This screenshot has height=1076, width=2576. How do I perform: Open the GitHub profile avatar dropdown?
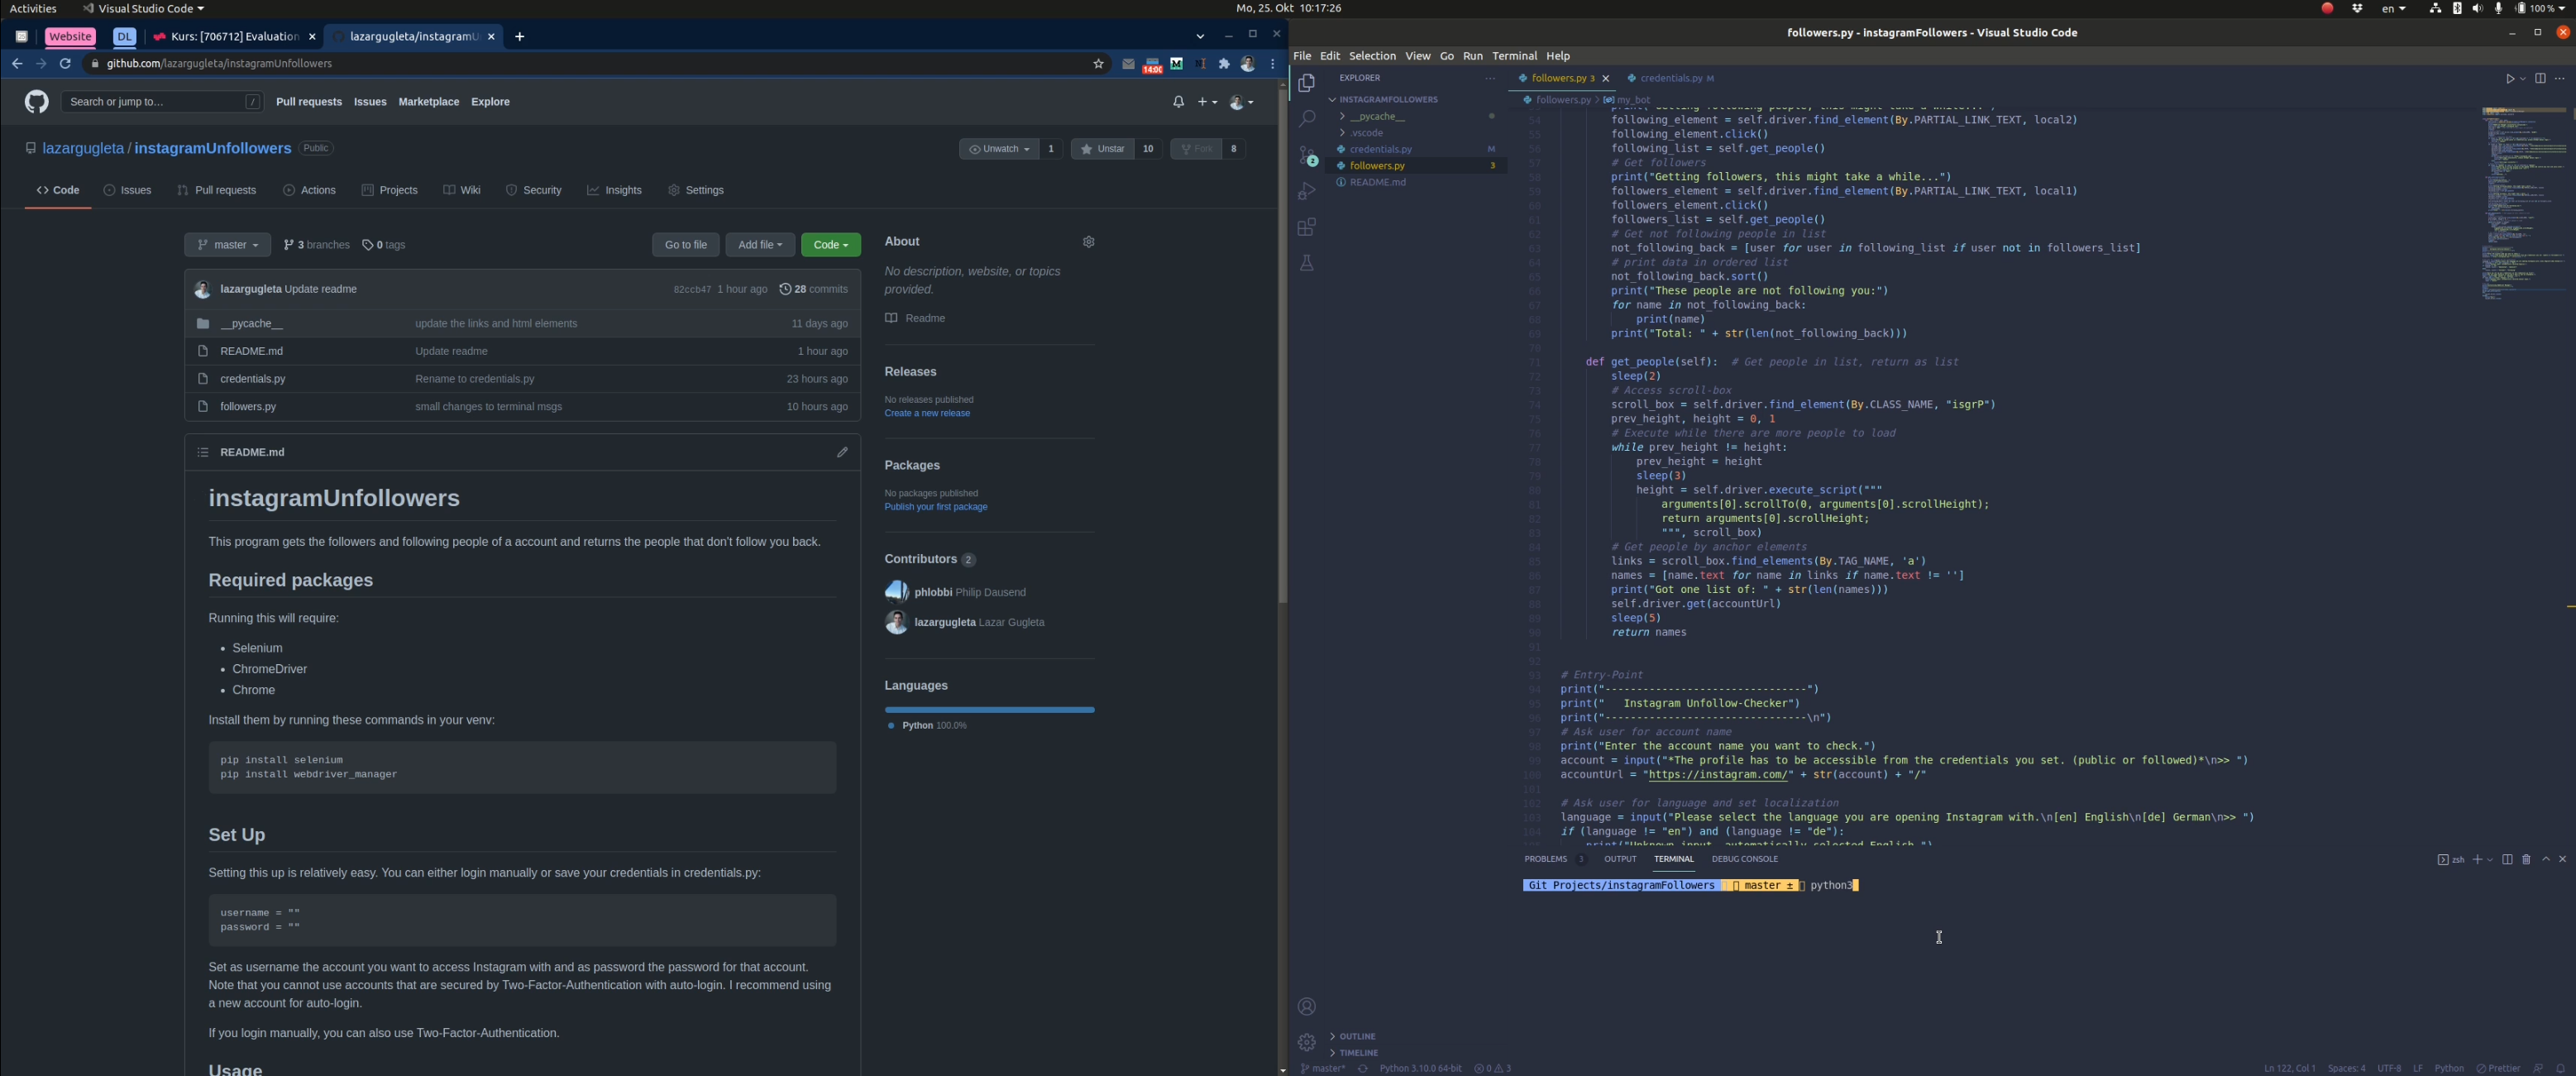[x=1241, y=102]
